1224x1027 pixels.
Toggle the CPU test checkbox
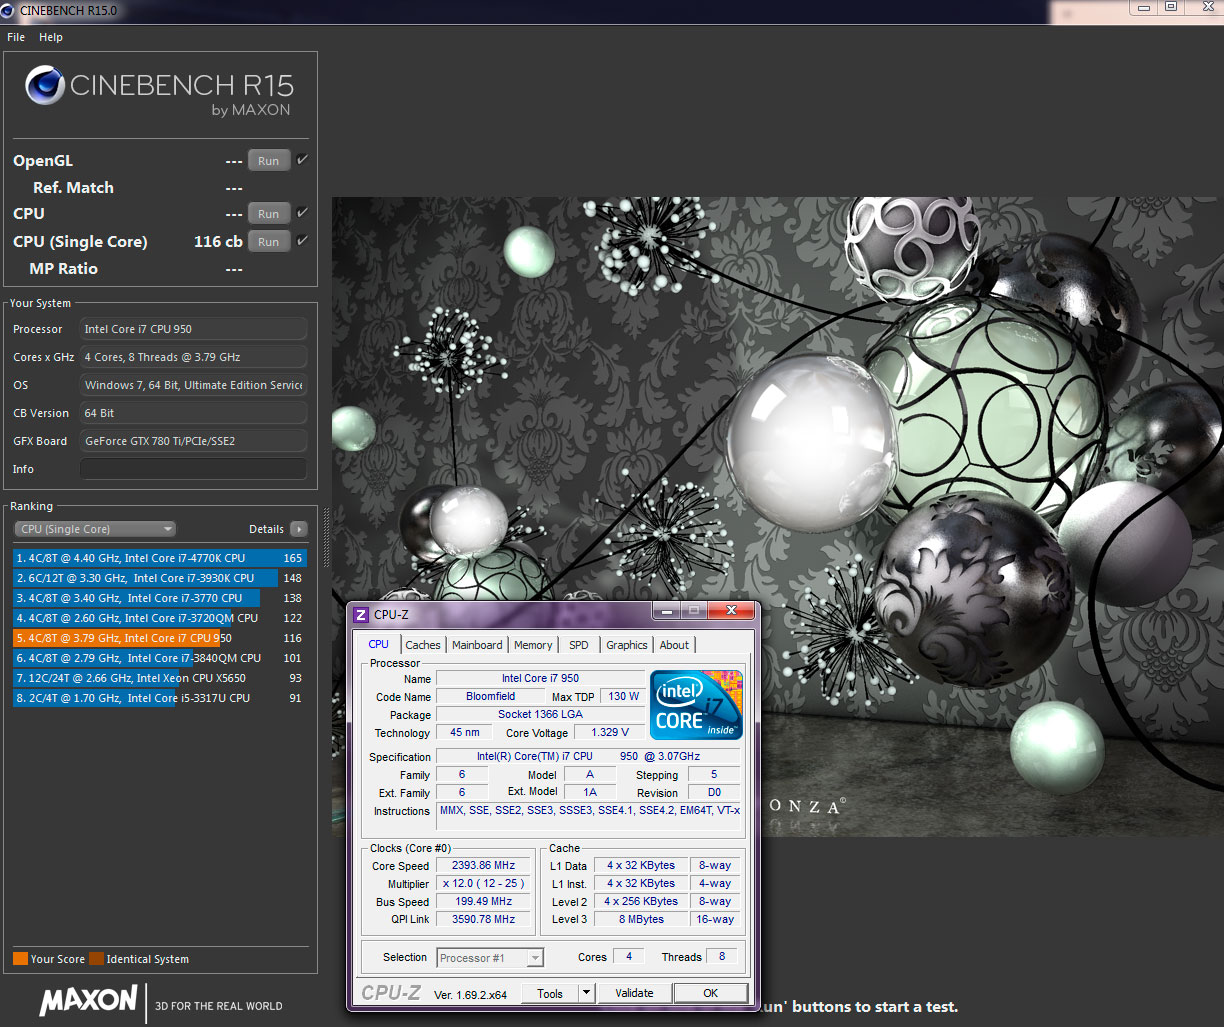pyautogui.click(x=302, y=213)
